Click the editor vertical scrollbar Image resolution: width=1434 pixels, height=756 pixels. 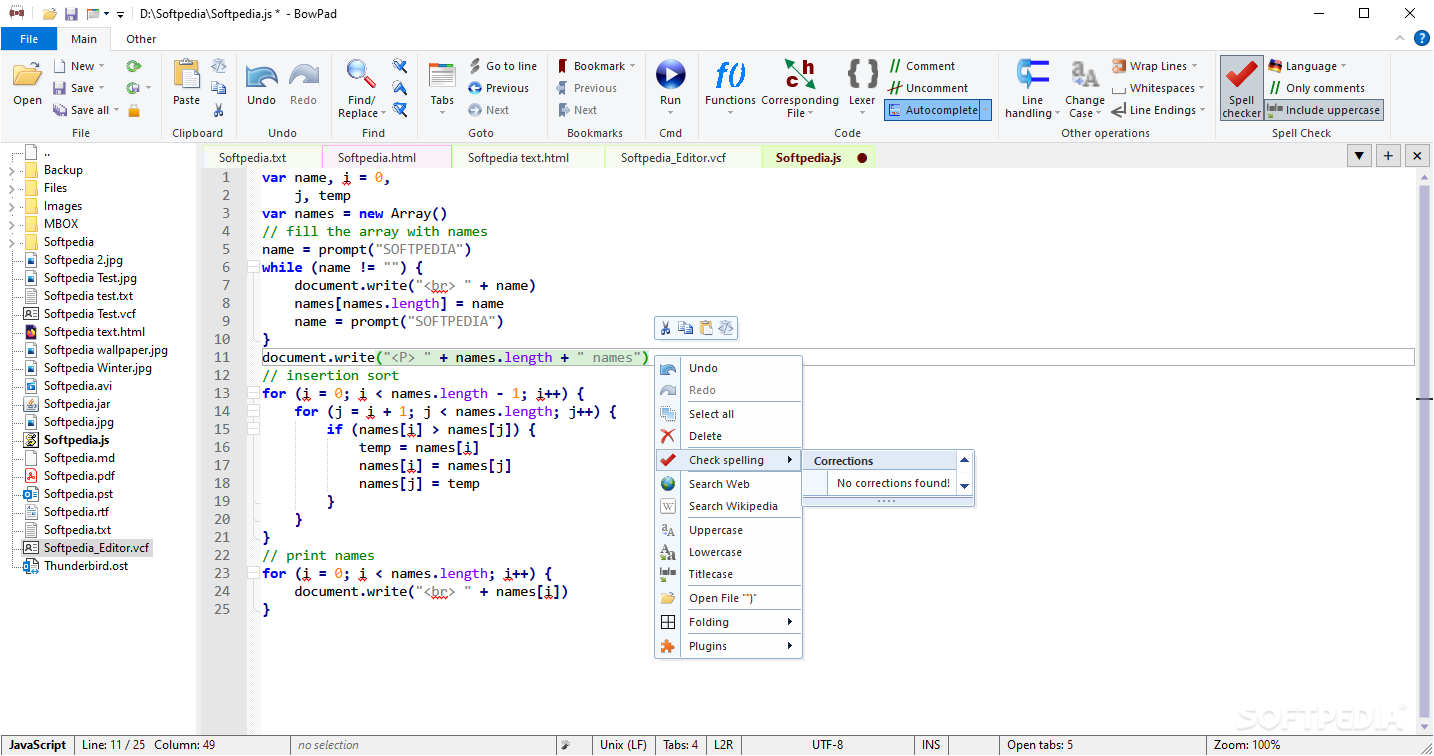click(x=1424, y=450)
